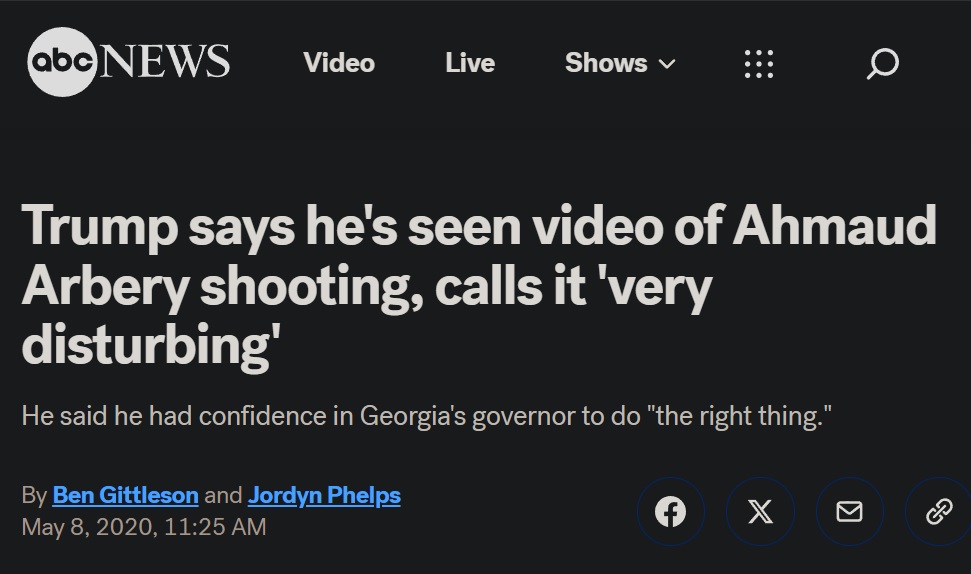
Task: Click the 'By' label before authors
Action: (34, 495)
